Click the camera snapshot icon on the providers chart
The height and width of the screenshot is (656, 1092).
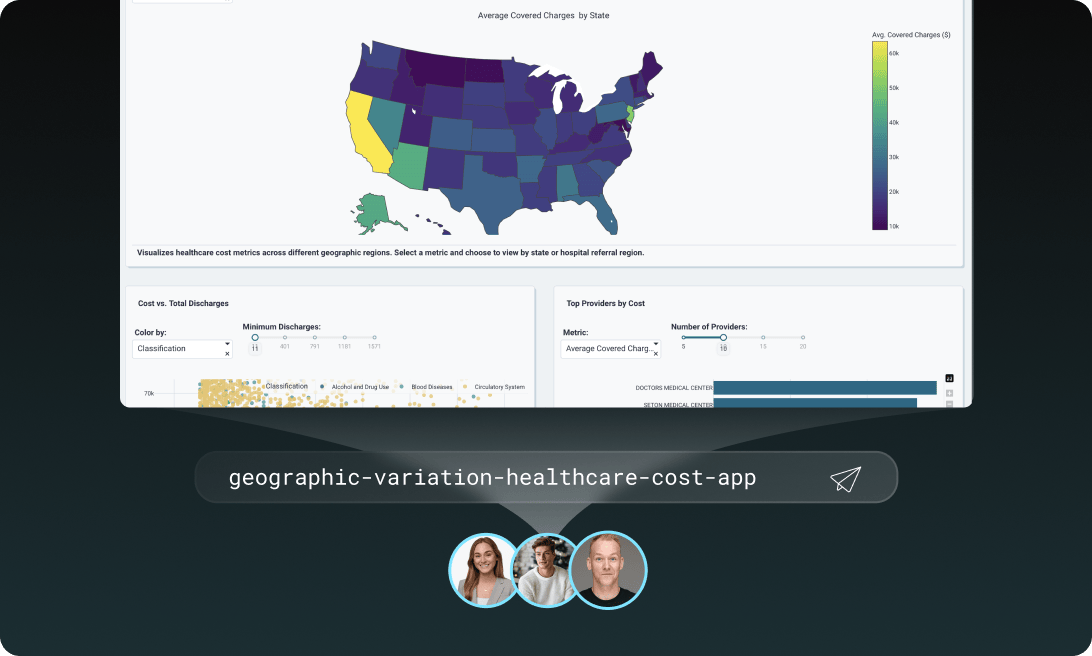pyautogui.click(x=950, y=378)
